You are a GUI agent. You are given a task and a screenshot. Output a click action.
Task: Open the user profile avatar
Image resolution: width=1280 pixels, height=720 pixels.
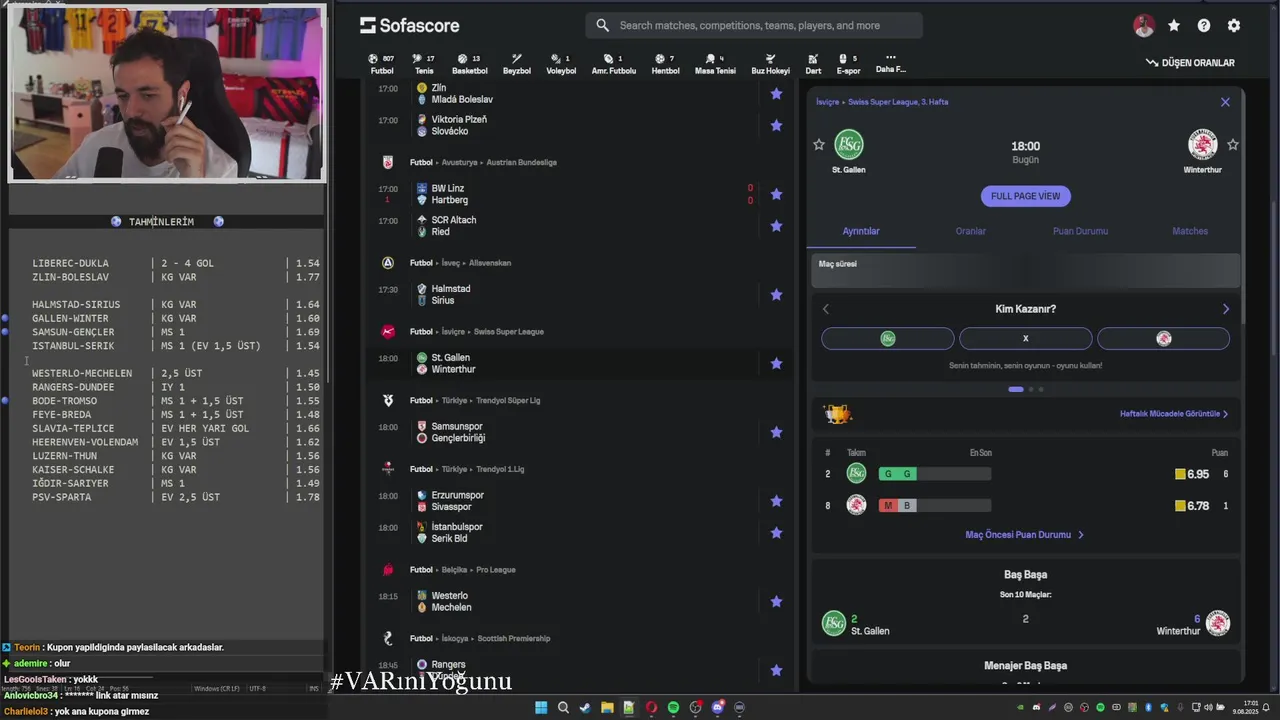point(1144,26)
